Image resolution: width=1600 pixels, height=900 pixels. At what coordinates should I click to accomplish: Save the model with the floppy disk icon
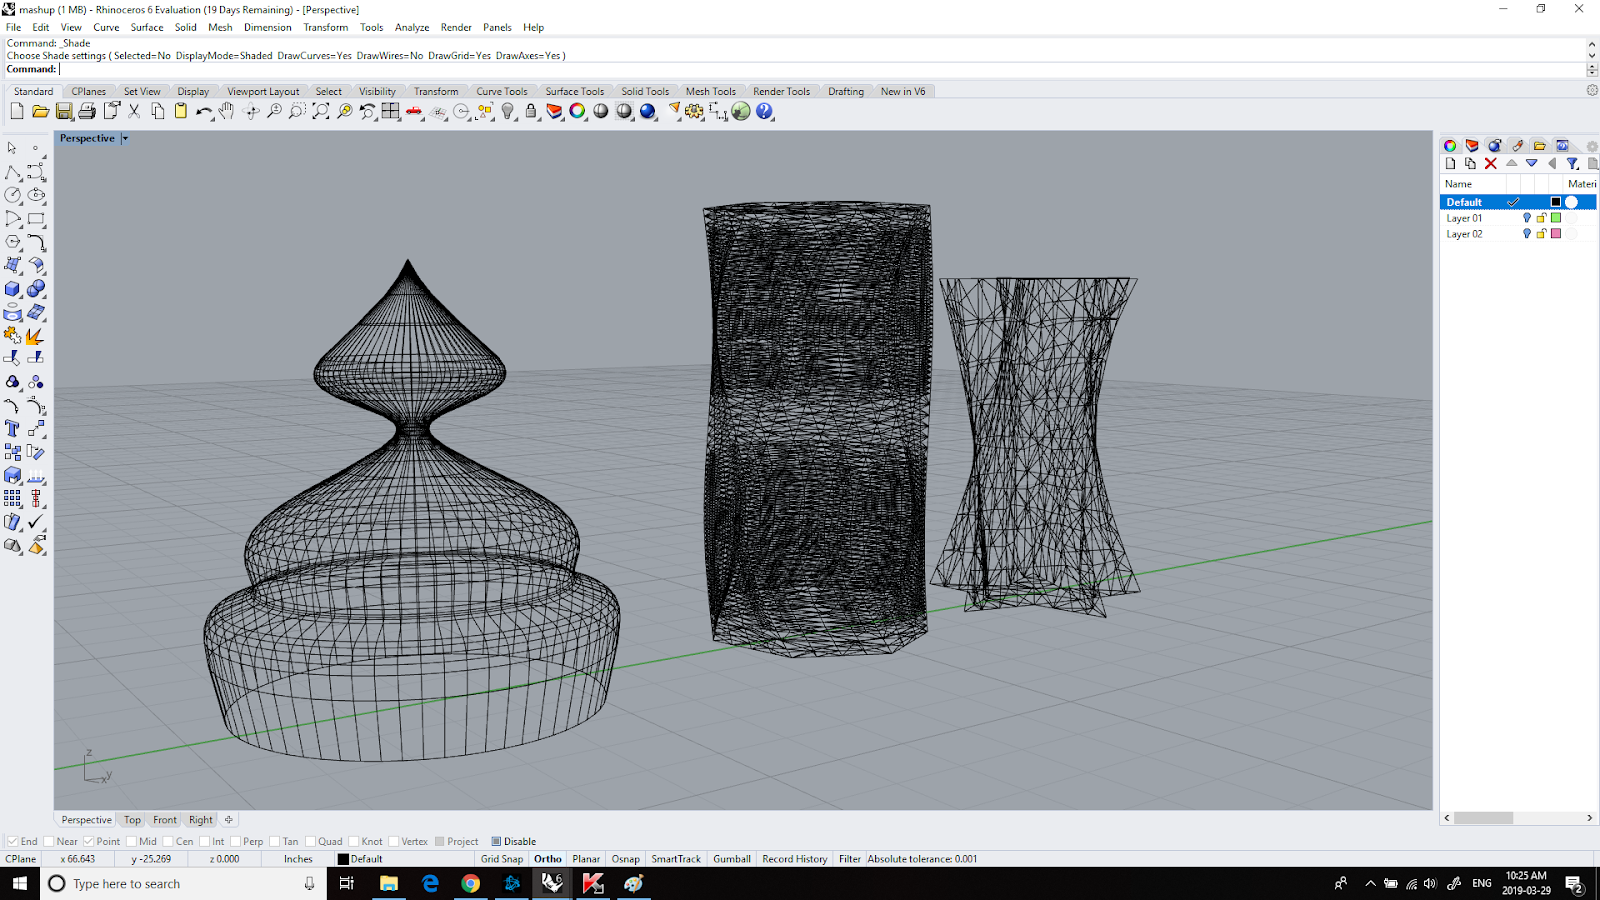point(64,111)
